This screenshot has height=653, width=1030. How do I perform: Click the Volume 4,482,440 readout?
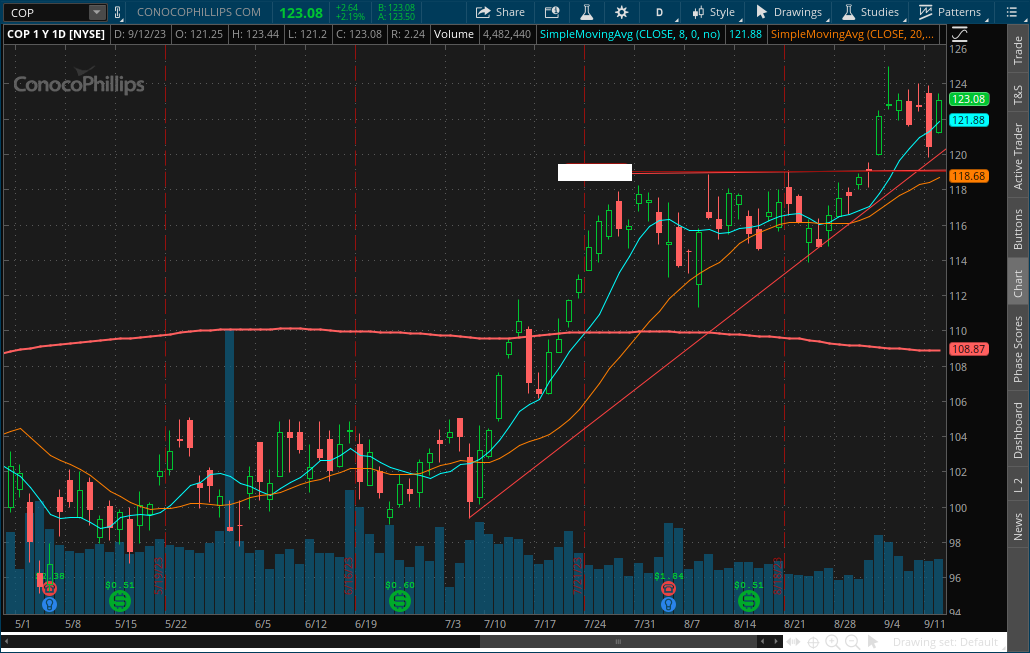point(482,34)
